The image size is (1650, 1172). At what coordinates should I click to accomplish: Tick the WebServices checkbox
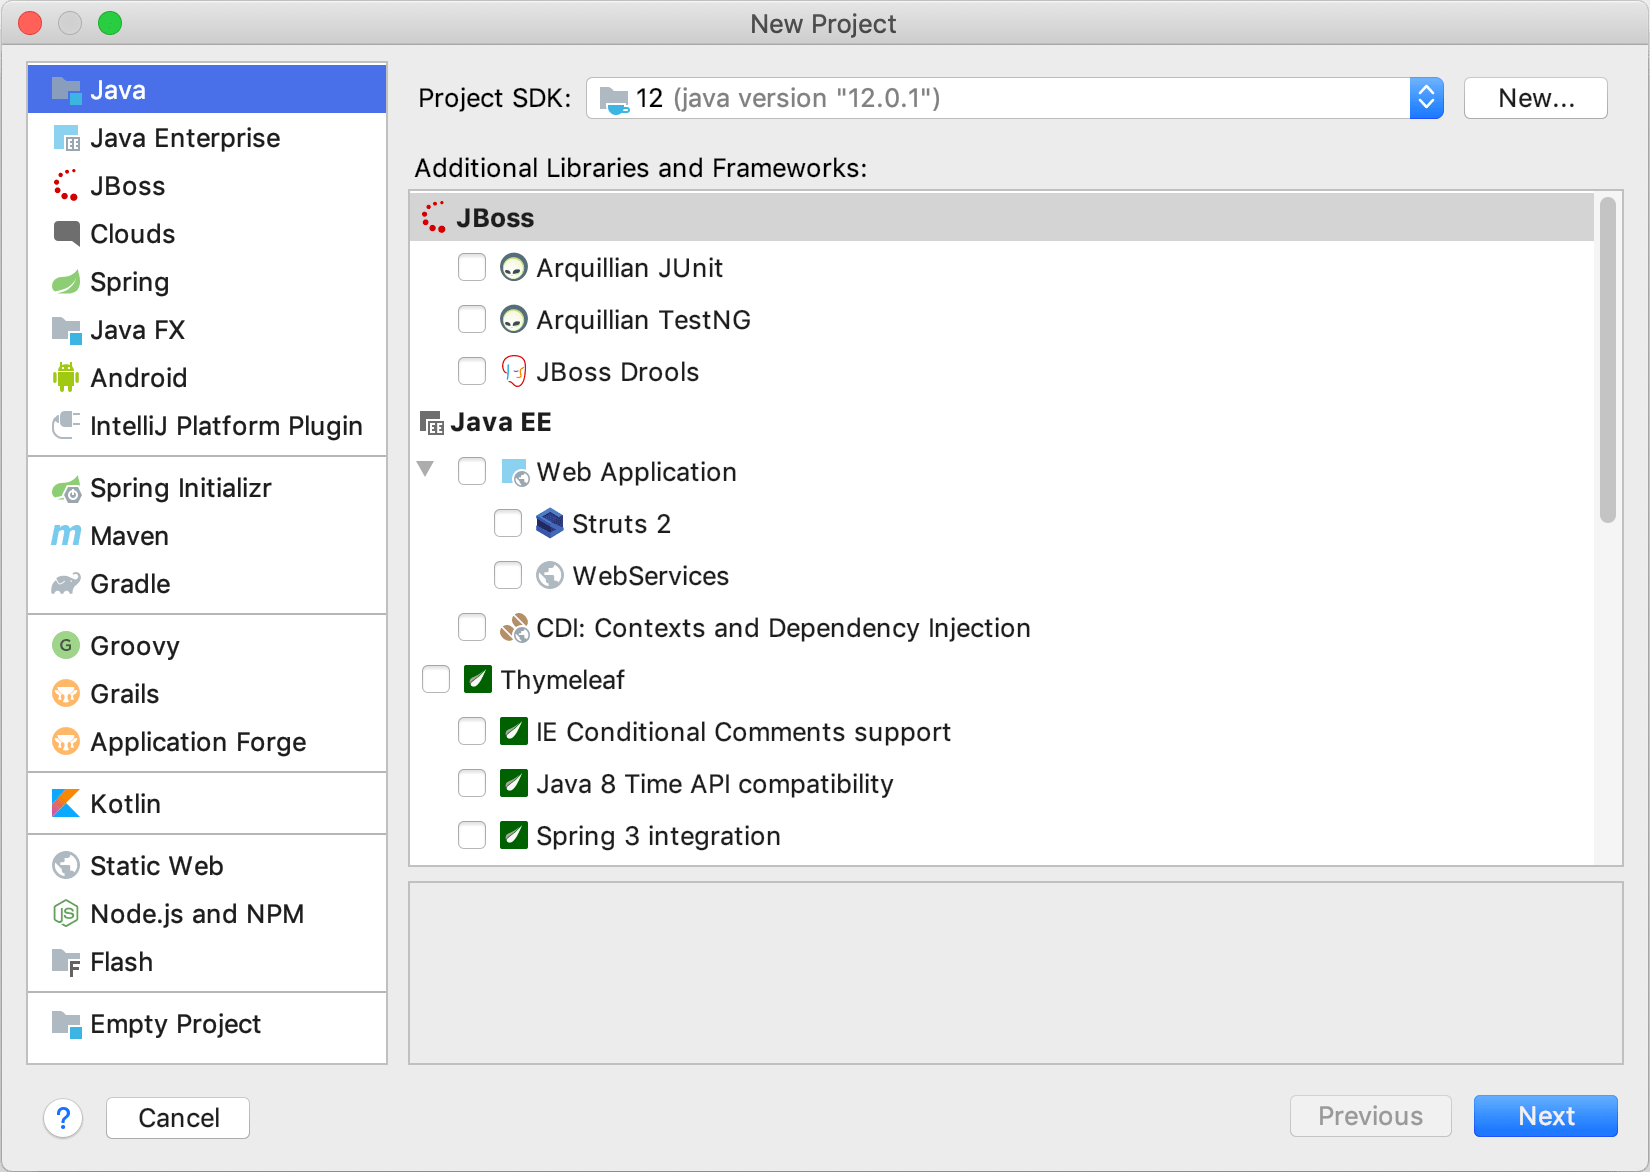click(x=508, y=576)
